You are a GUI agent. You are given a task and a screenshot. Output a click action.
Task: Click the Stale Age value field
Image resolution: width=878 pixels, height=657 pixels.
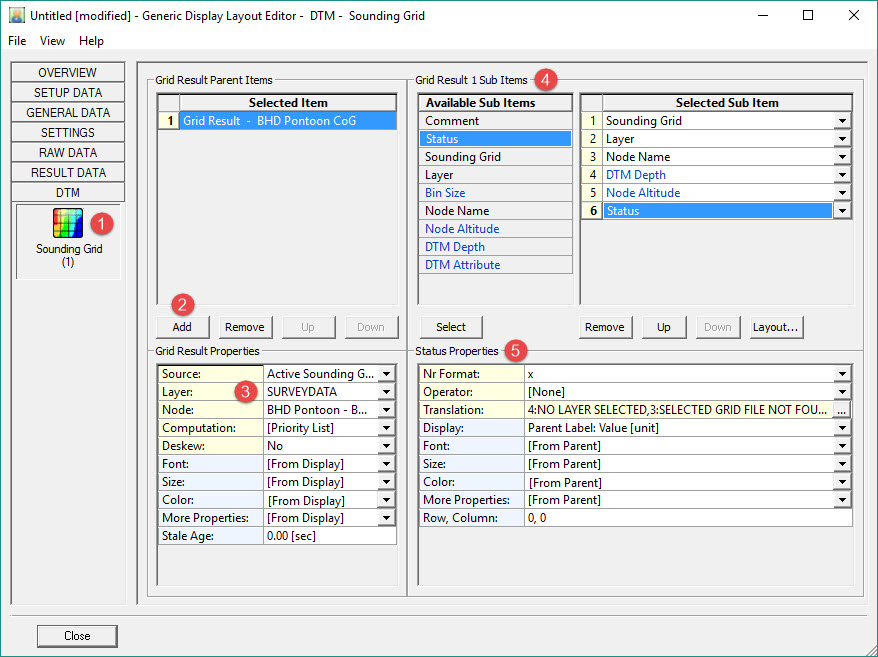click(x=328, y=536)
